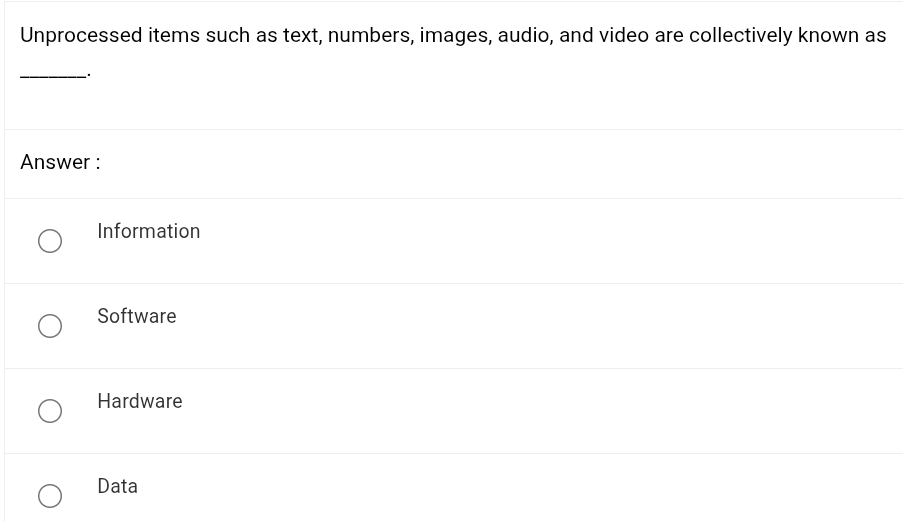Click the word "Unprocessed" in the question
This screenshot has width=903, height=522.
click(x=81, y=35)
